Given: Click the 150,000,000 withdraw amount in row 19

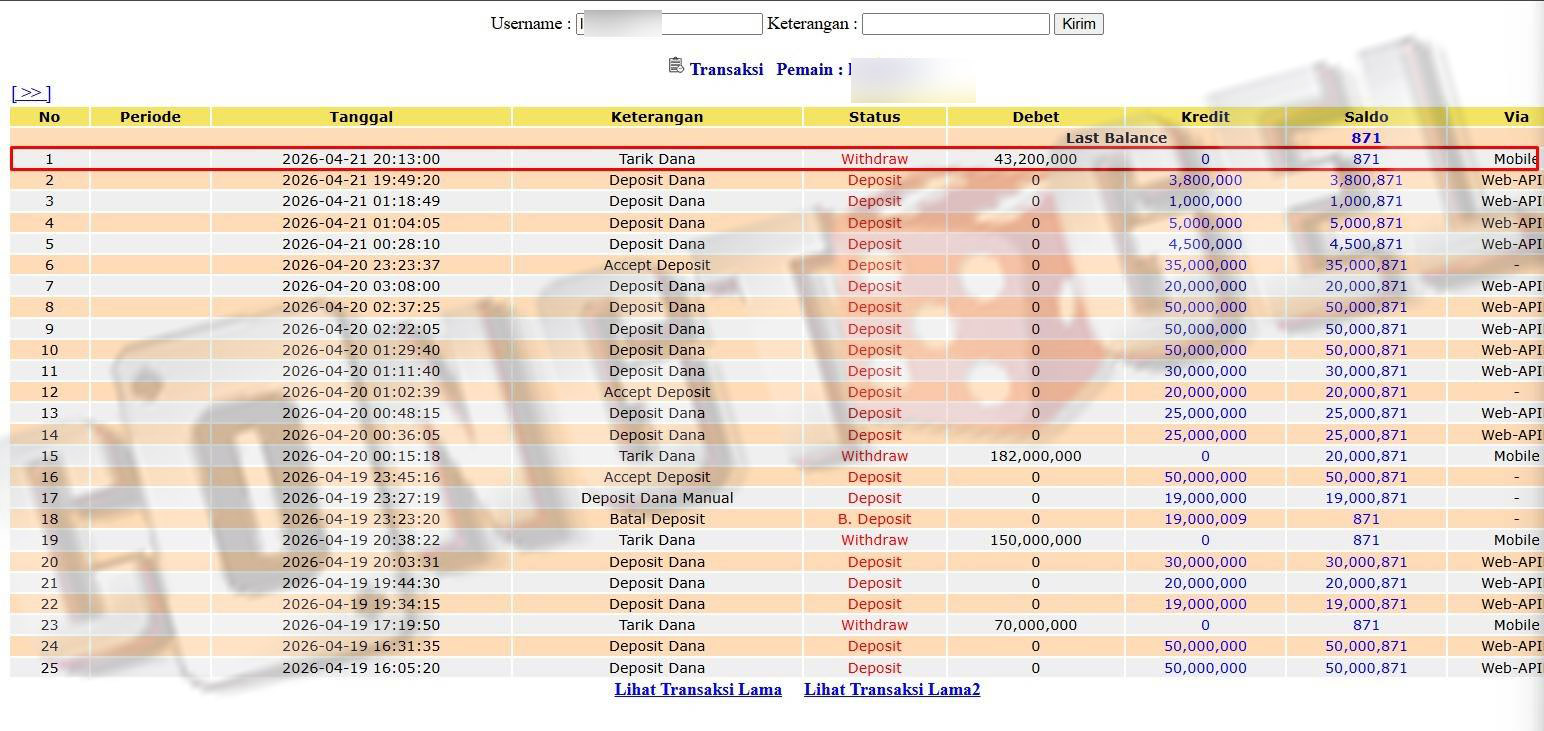Looking at the screenshot, I should coord(1035,540).
